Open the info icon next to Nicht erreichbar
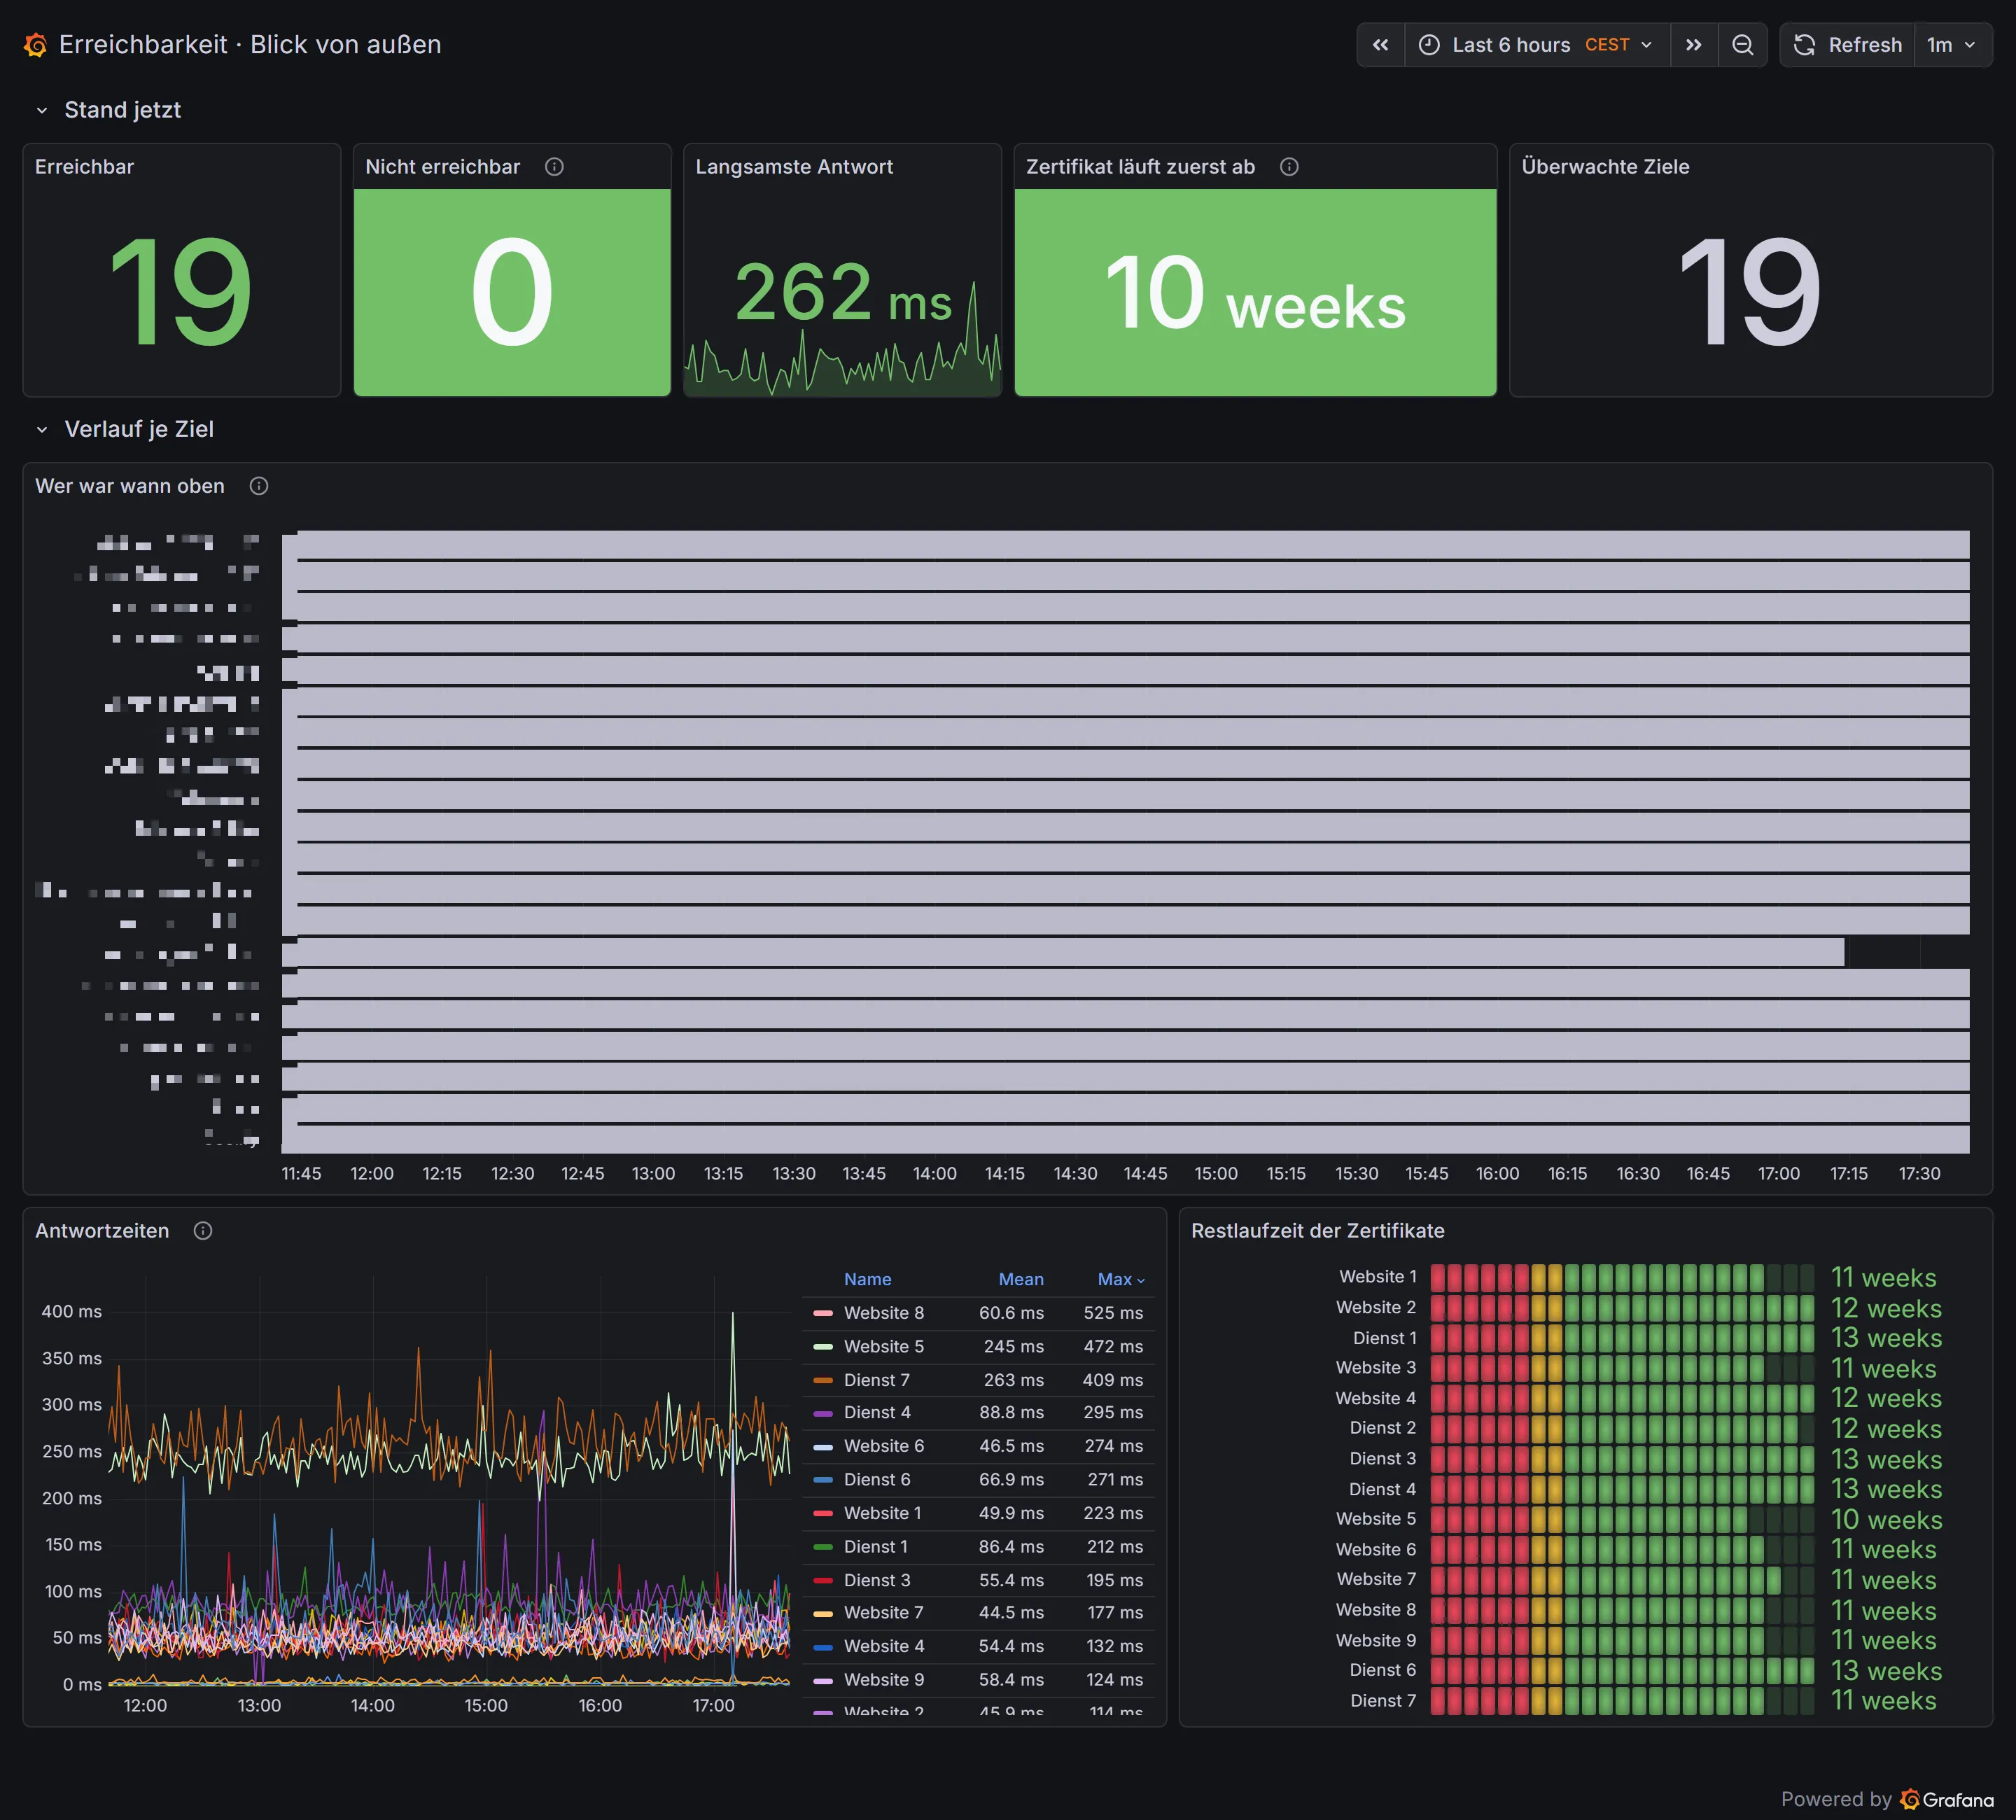2016x1820 pixels. (x=554, y=167)
